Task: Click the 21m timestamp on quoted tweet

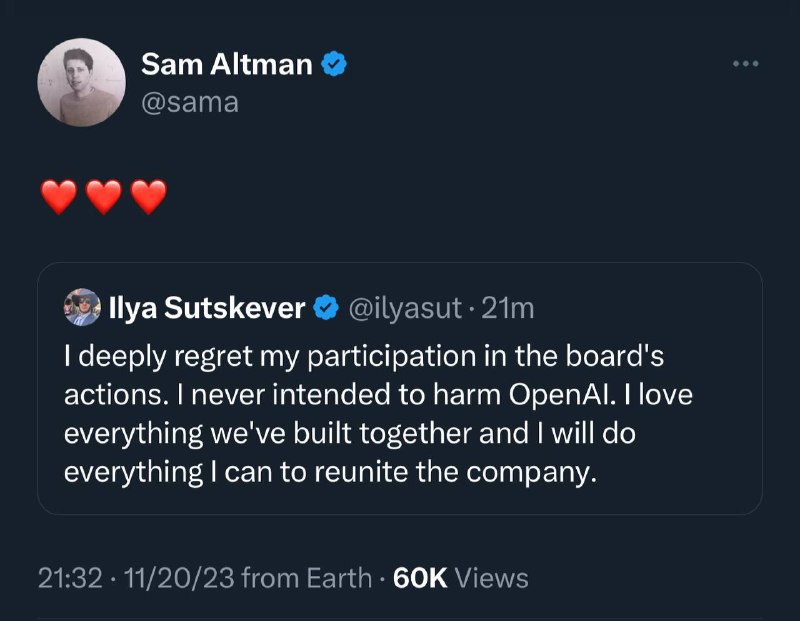Action: pyautogui.click(x=508, y=308)
